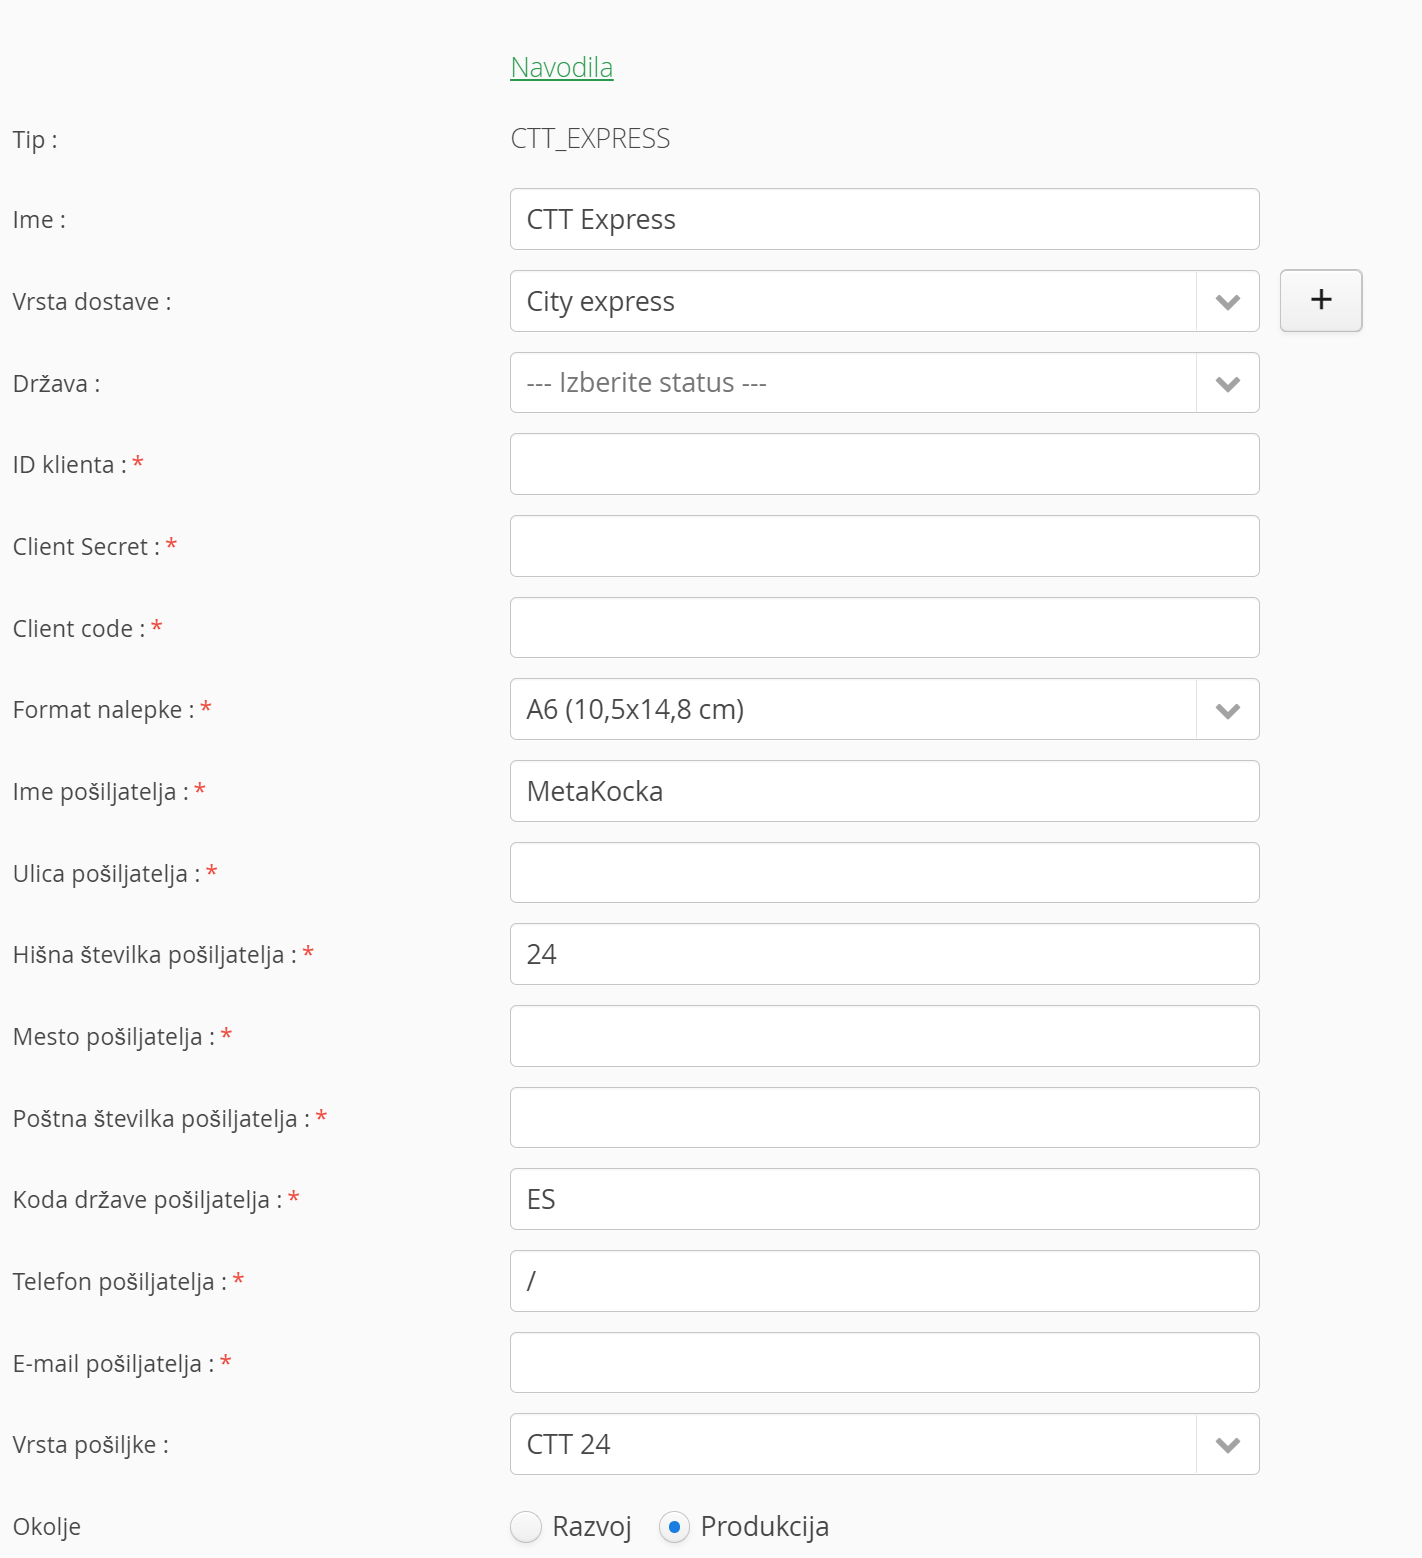Edit the Ime field containing CTT Express
1422x1558 pixels.
coord(884,219)
